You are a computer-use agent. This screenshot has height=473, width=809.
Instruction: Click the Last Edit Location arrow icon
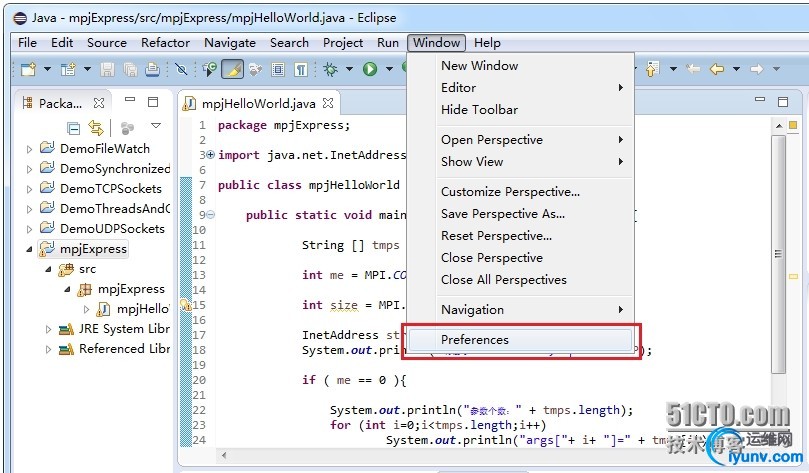tap(693, 69)
